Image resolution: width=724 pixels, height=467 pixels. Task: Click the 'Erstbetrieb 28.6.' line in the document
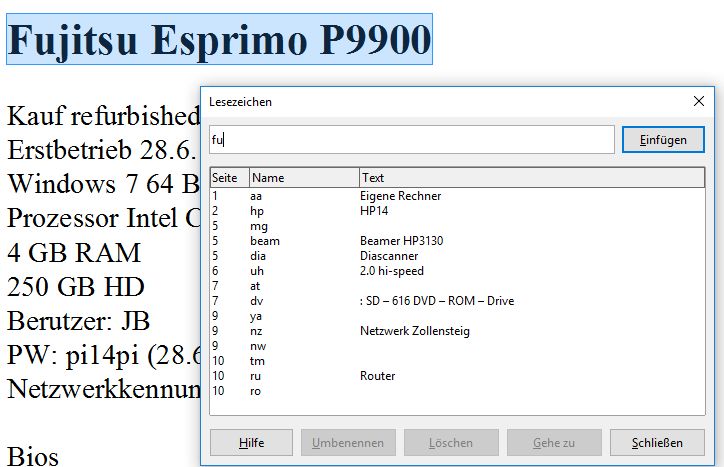tap(103, 150)
